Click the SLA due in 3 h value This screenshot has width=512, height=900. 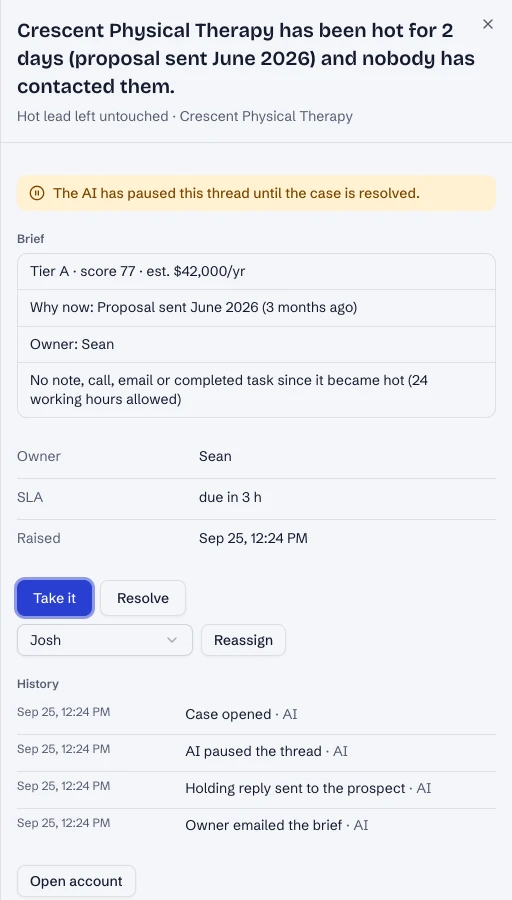click(x=230, y=497)
